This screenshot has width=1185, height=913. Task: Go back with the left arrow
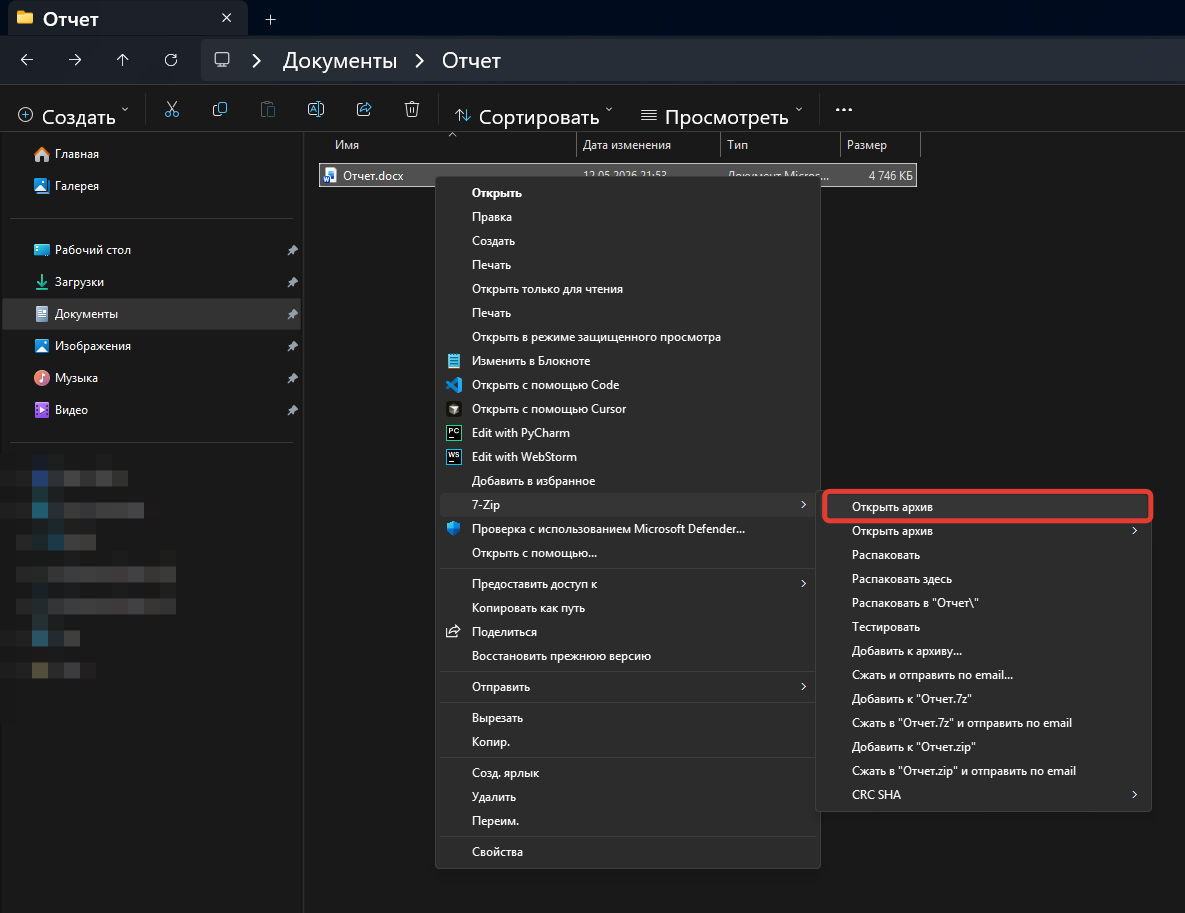pyautogui.click(x=27, y=60)
